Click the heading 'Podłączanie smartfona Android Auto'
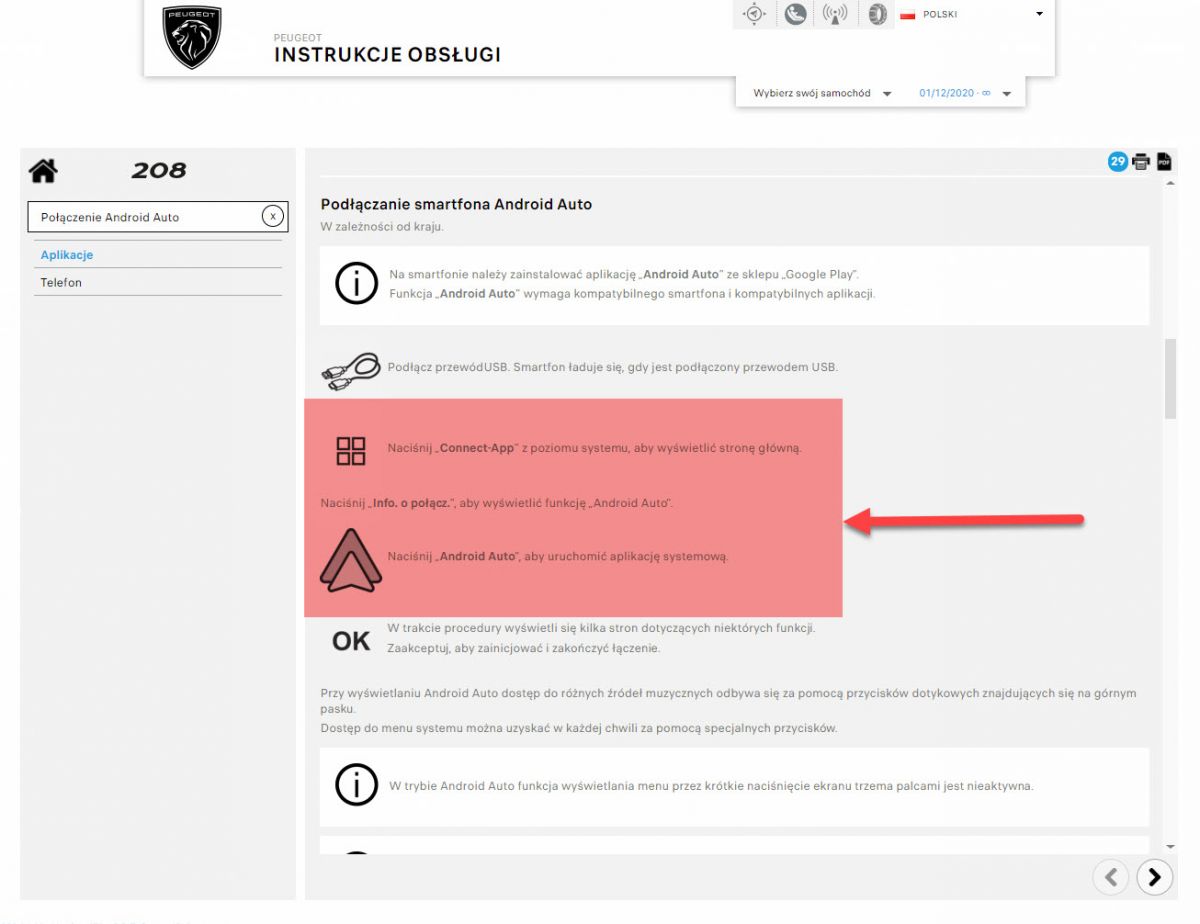The height and width of the screenshot is (924, 1200). click(456, 204)
